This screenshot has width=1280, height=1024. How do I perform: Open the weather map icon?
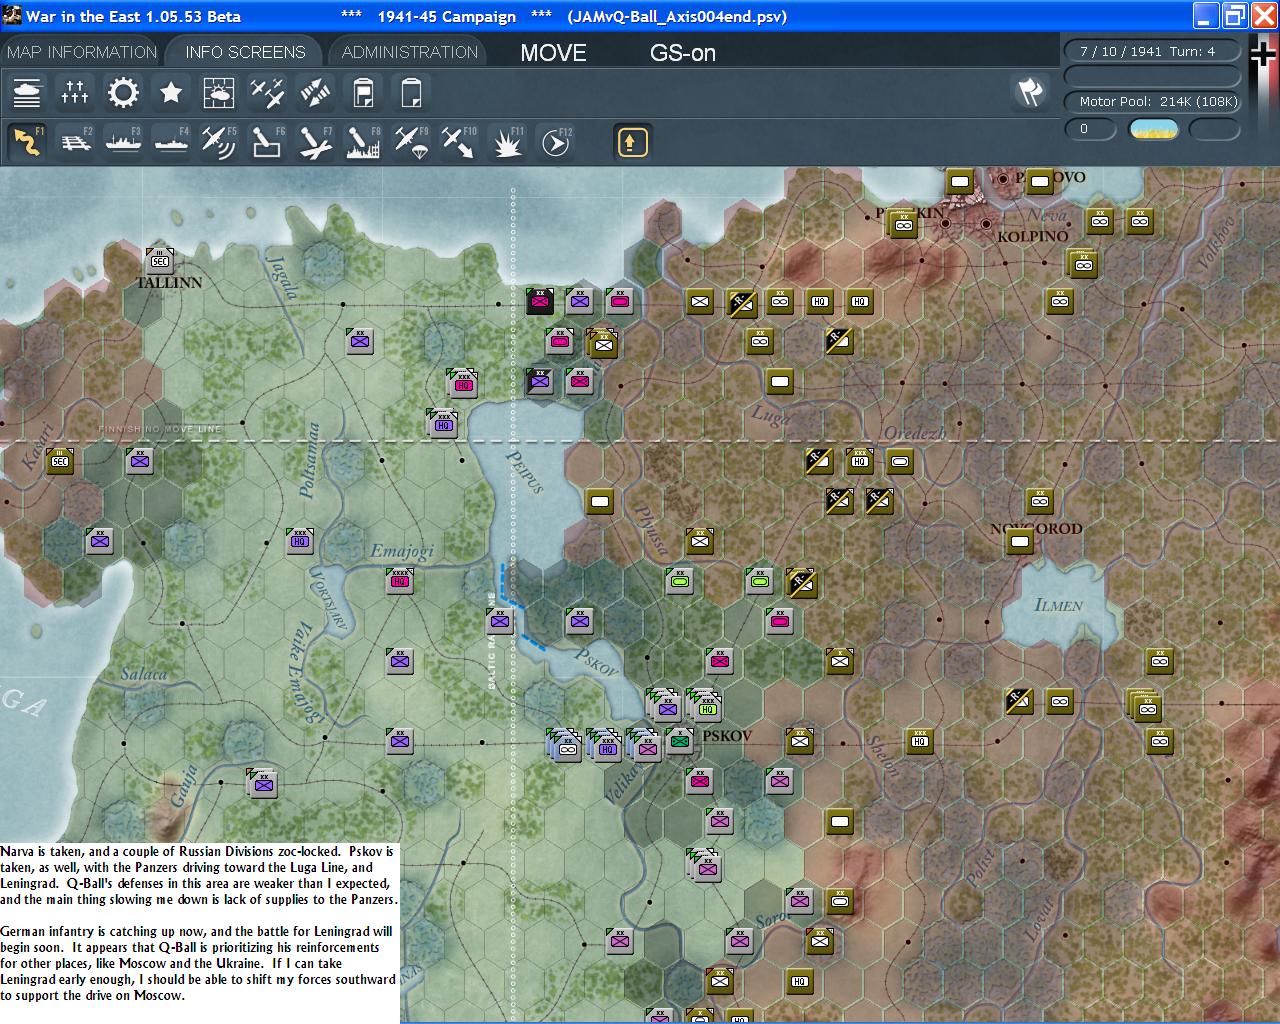219,93
